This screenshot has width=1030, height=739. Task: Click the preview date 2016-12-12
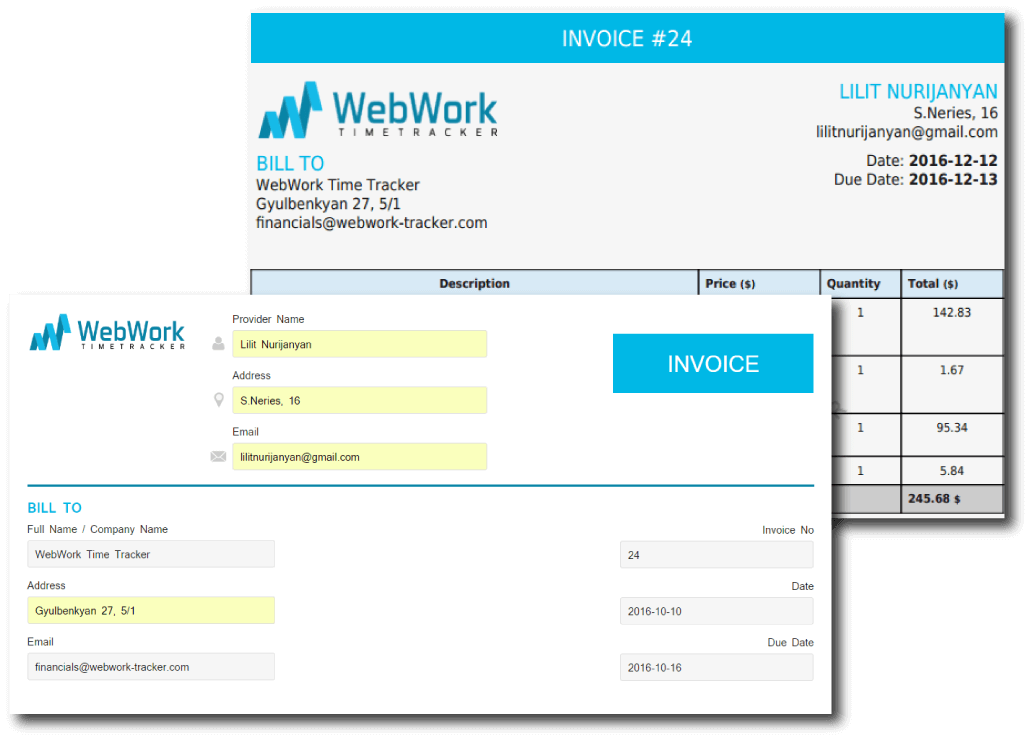(953, 161)
